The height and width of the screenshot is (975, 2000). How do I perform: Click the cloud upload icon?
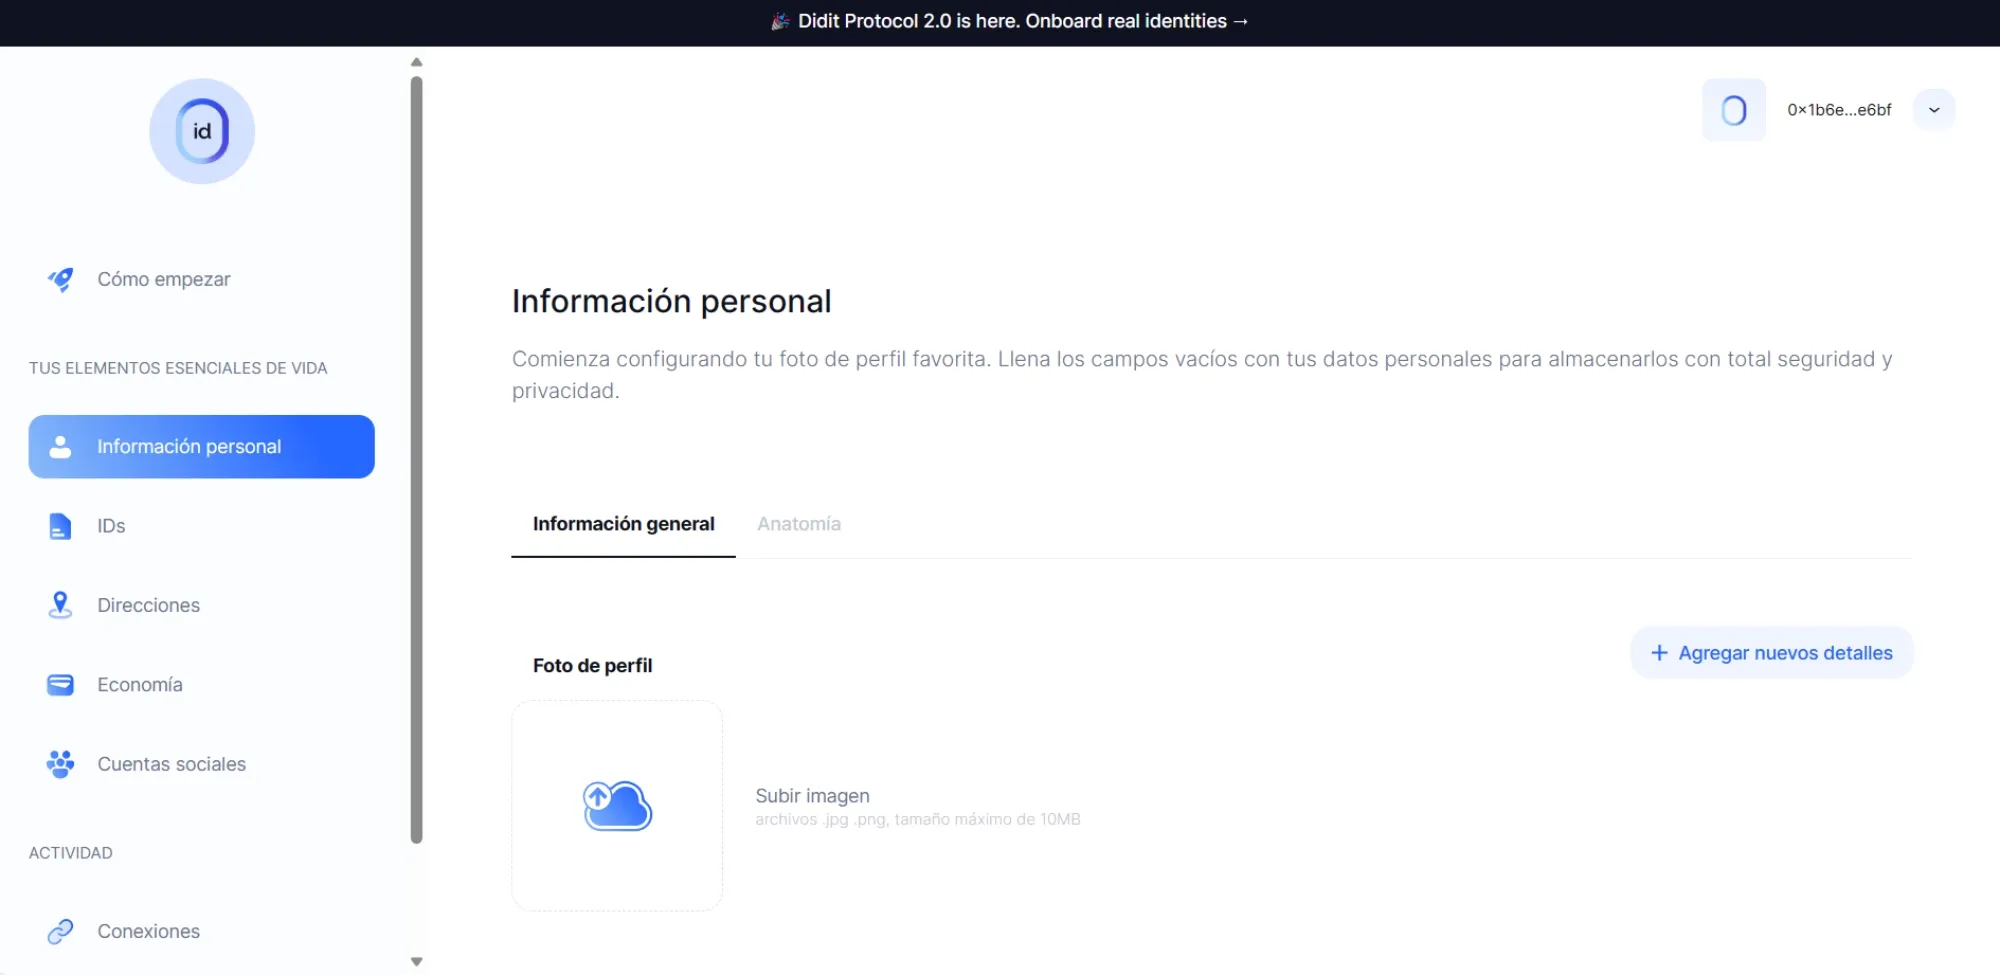618,806
